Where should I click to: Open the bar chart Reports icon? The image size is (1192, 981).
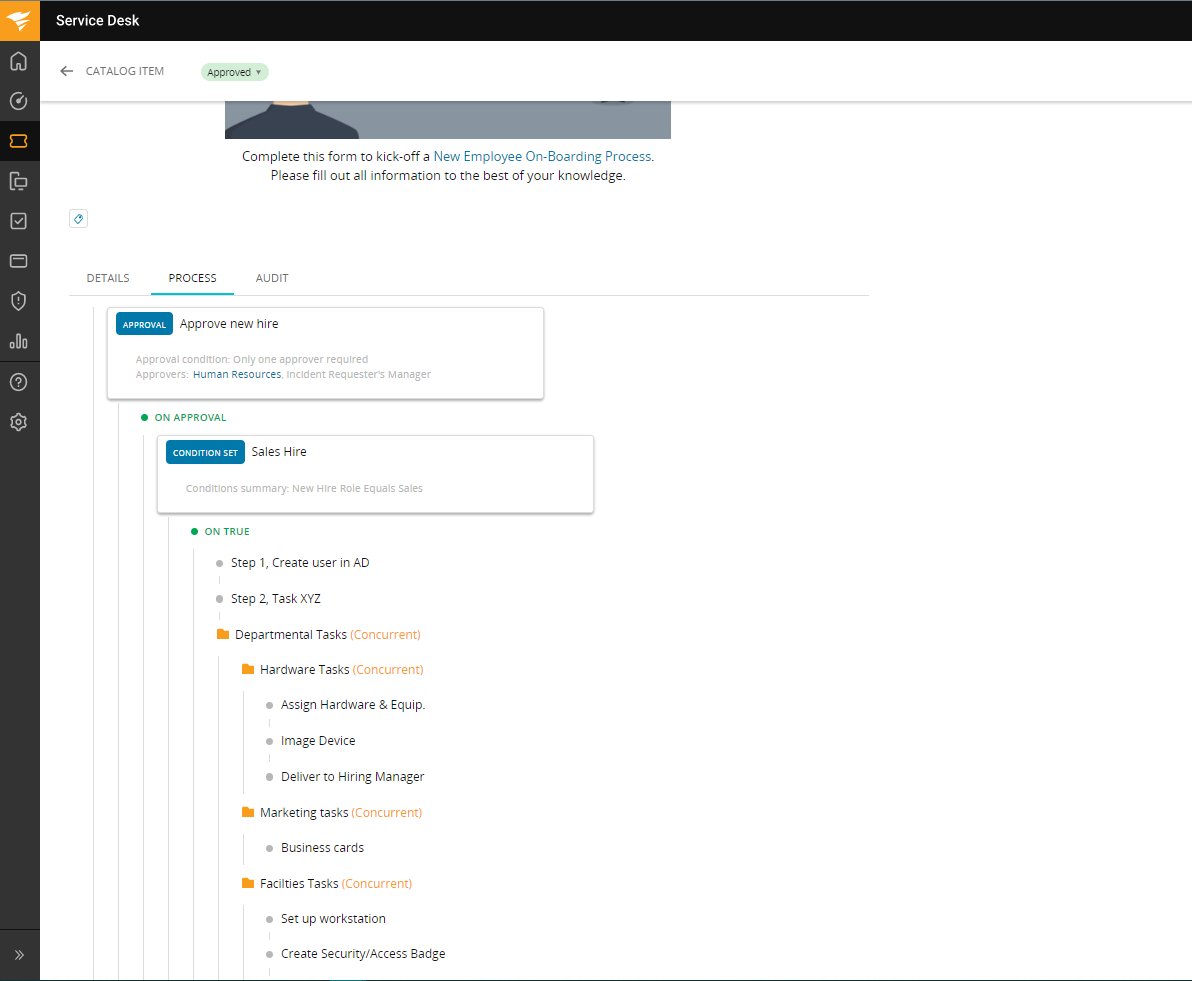point(18,341)
